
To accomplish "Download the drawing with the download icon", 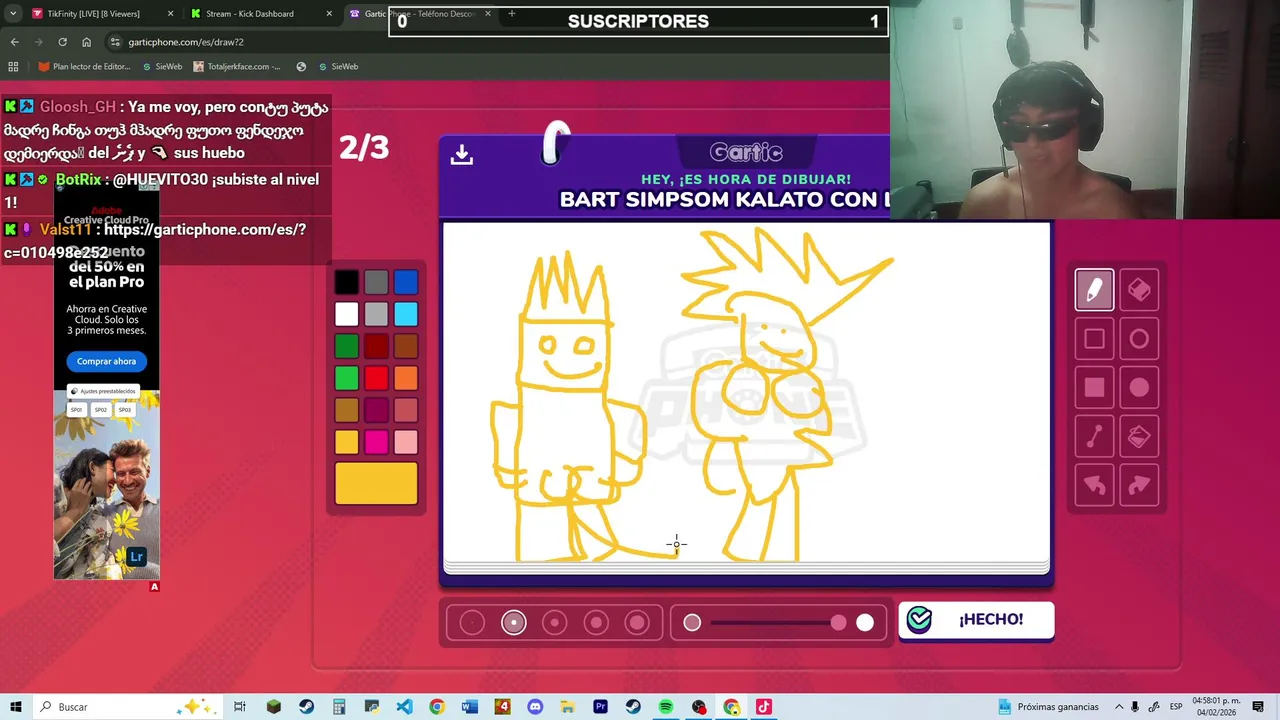I will 461,154.
